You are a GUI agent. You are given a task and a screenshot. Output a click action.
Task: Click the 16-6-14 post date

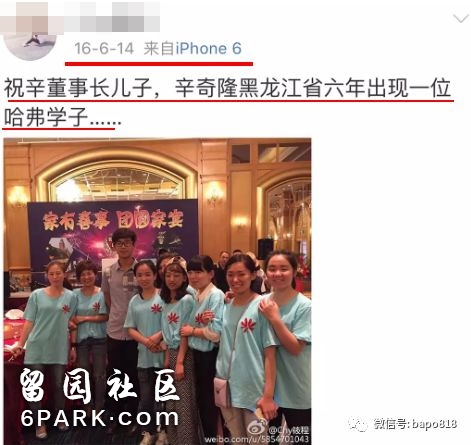(104, 49)
